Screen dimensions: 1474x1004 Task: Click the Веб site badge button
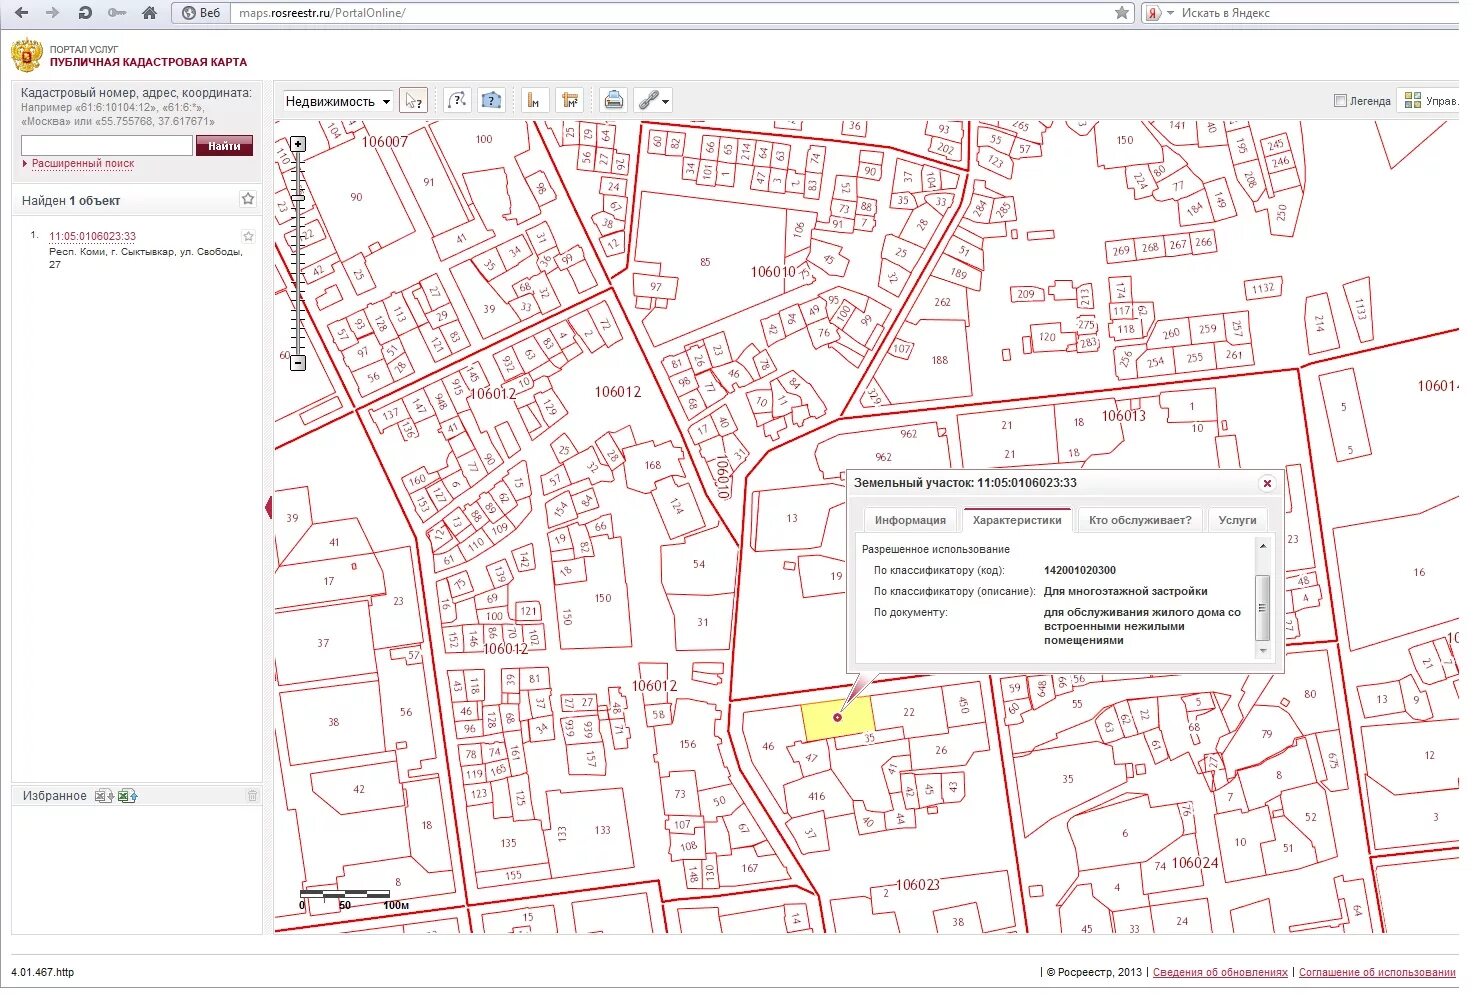(201, 13)
